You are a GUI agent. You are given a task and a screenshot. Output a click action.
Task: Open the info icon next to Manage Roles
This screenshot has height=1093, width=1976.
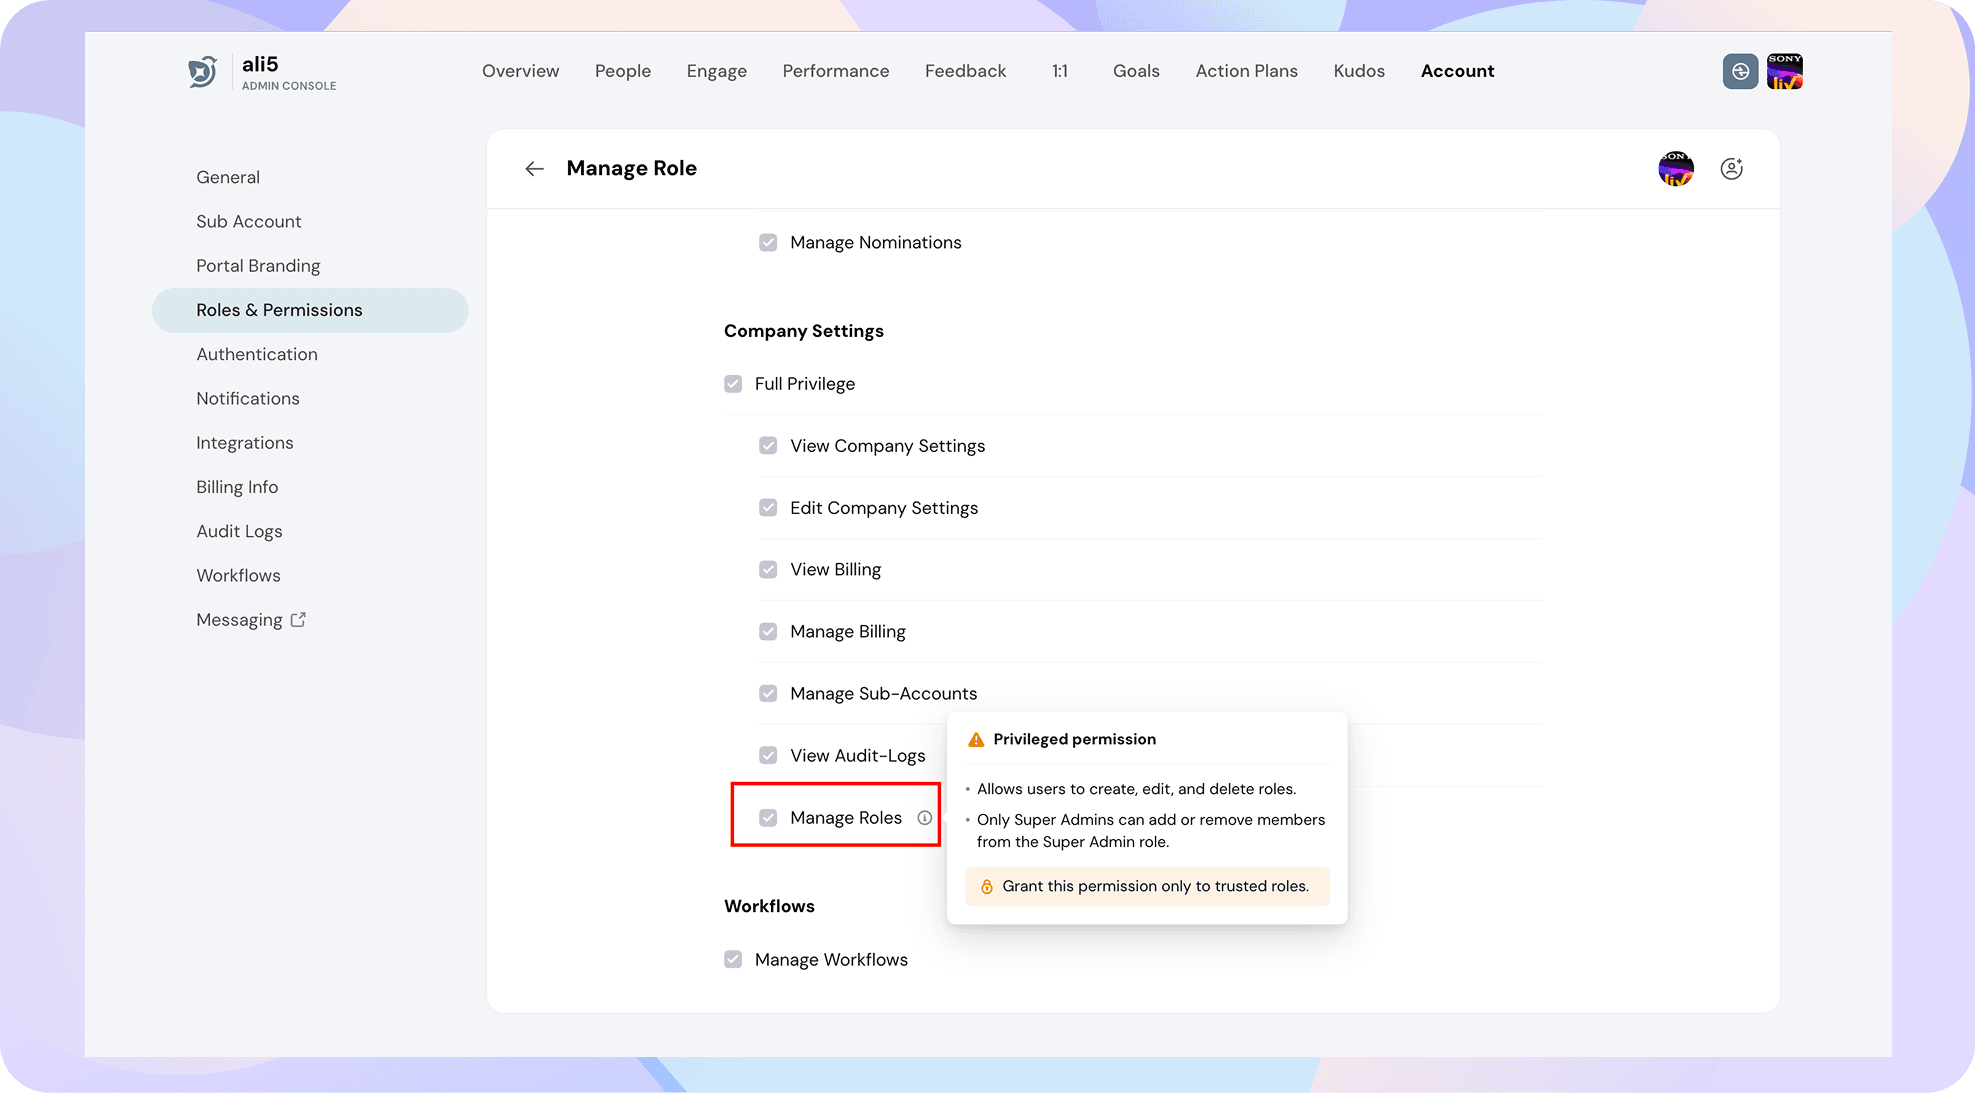(x=925, y=818)
